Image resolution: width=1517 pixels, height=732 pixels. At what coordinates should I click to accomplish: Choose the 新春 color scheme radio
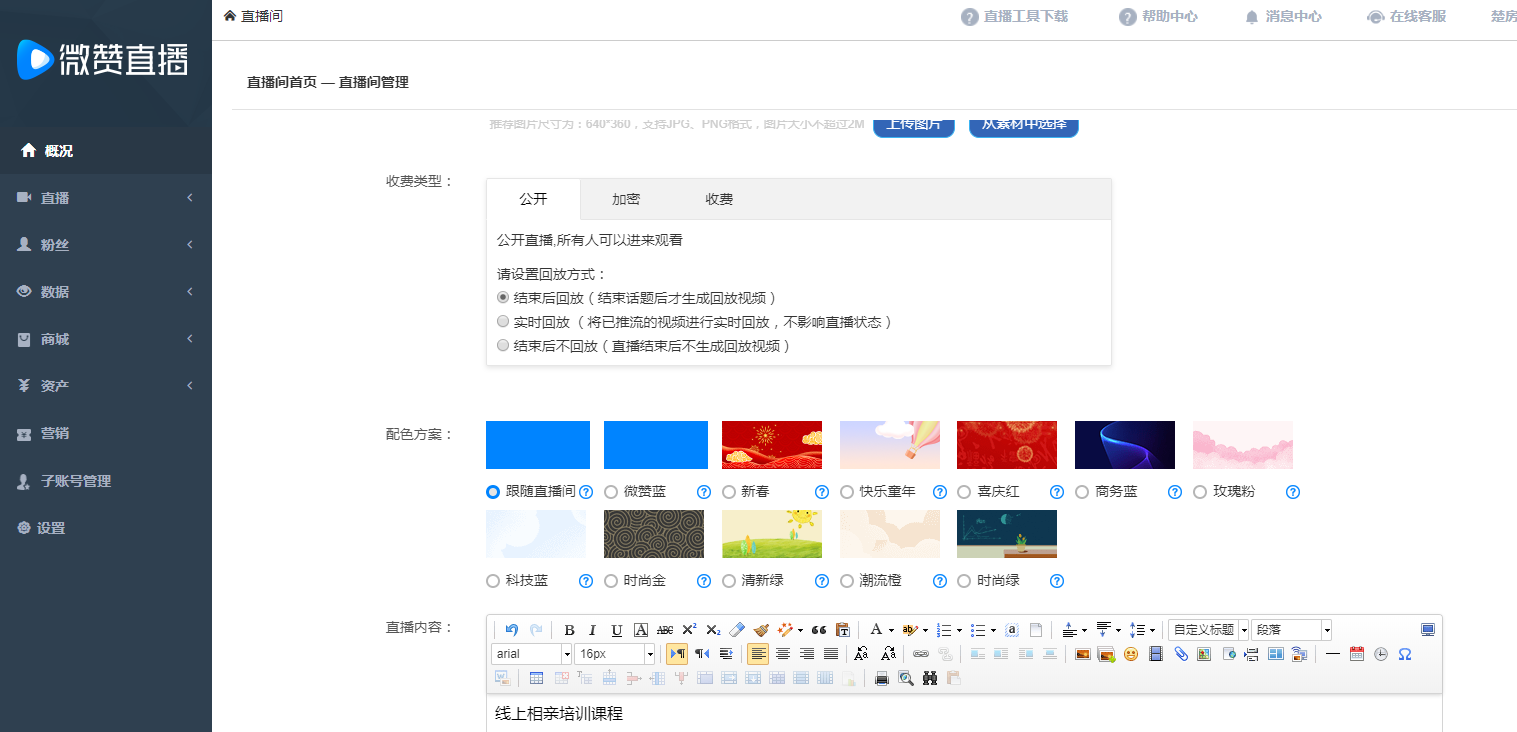[x=728, y=492]
